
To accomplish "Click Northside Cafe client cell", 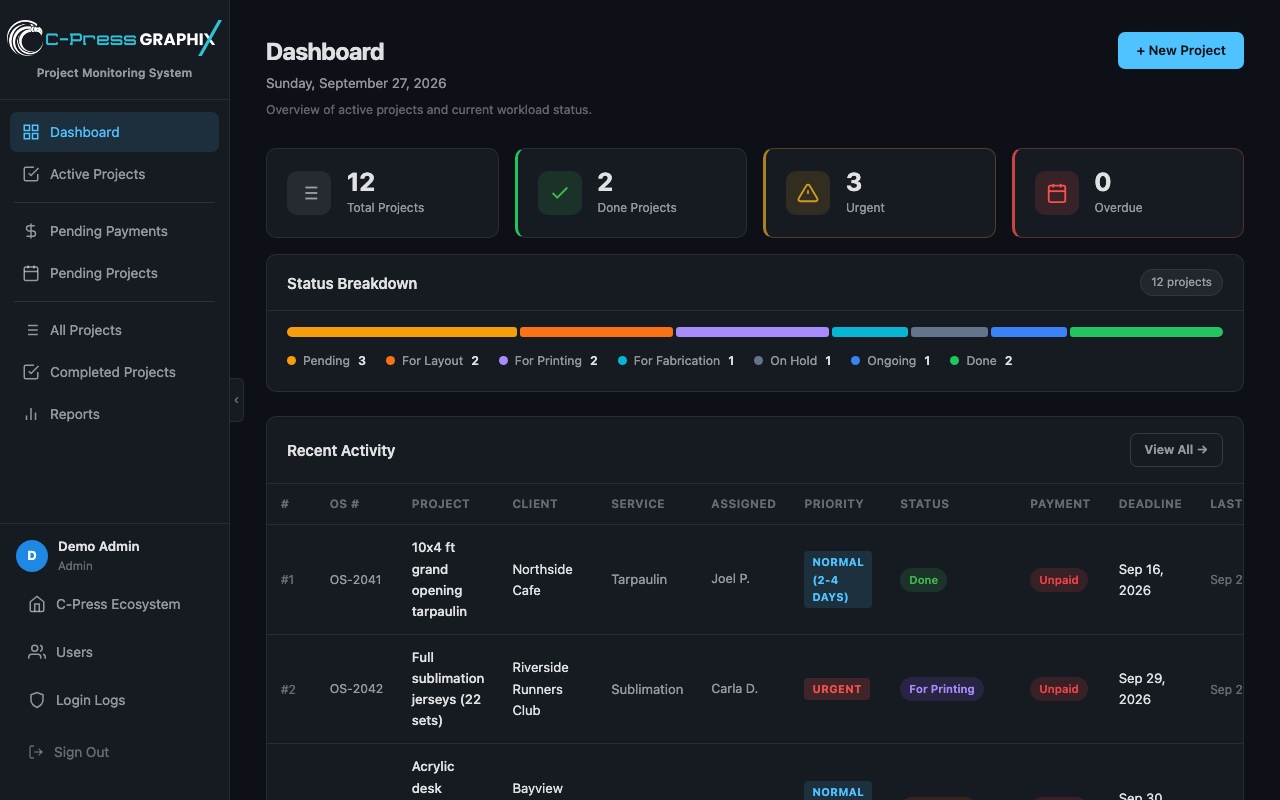I will click(542, 580).
